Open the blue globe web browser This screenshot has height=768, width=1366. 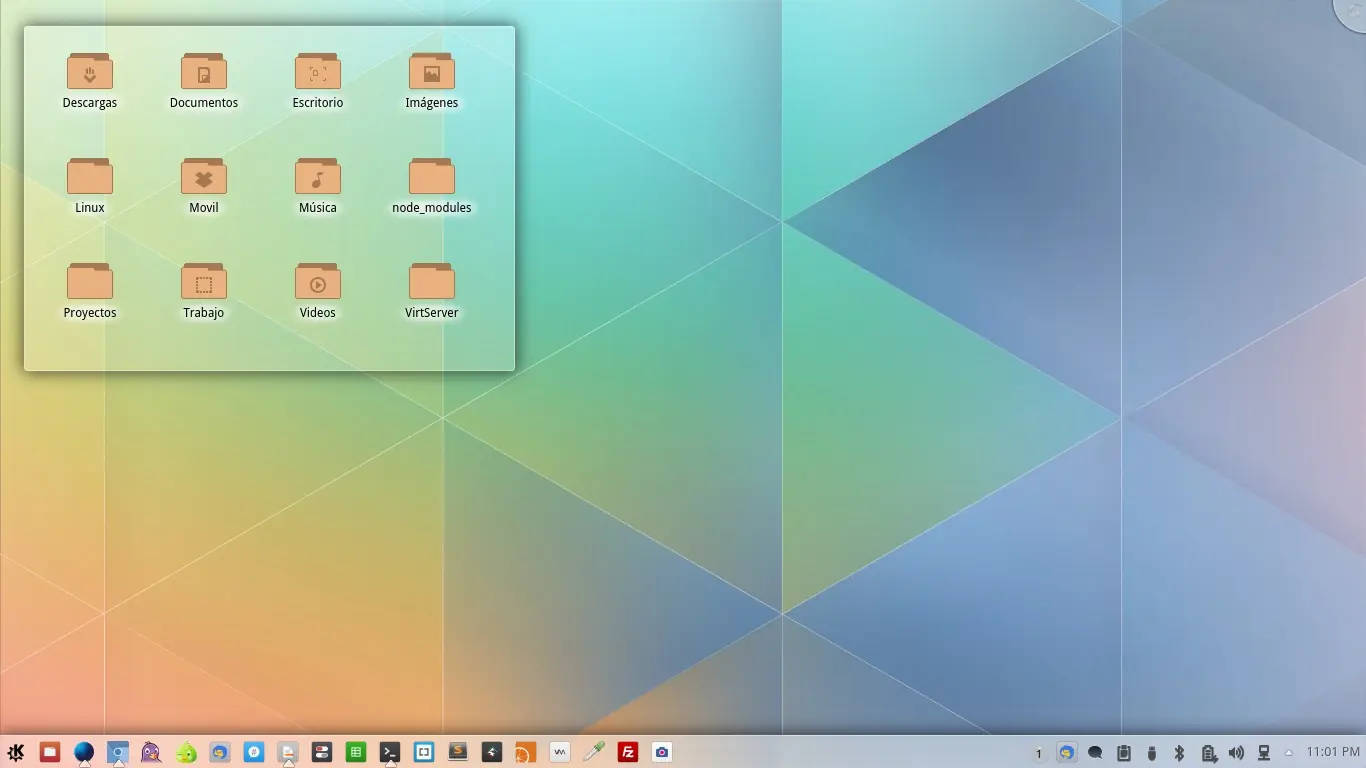(x=84, y=752)
